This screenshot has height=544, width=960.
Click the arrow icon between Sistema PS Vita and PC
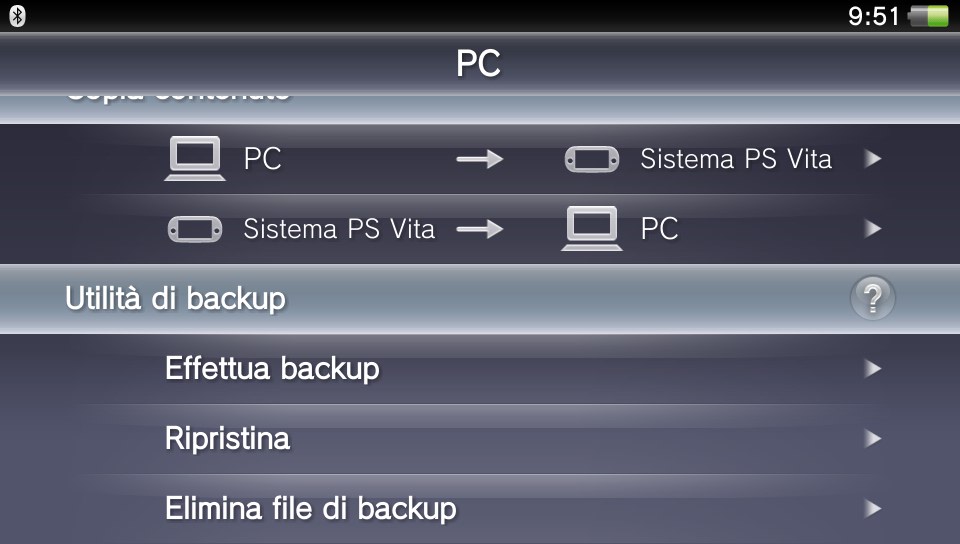click(479, 229)
